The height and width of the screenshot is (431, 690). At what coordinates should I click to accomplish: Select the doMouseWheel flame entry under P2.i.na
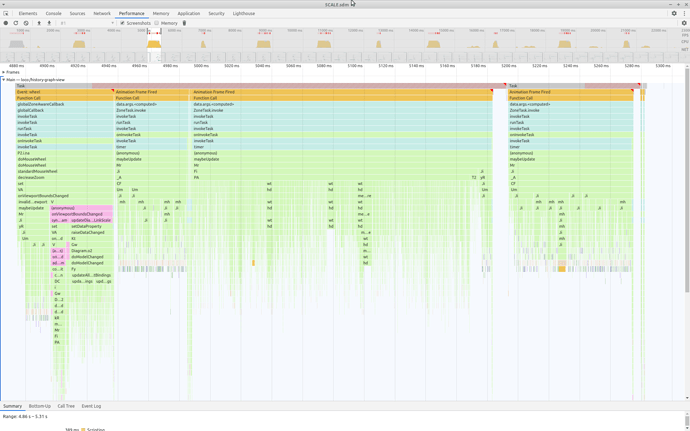(65, 159)
